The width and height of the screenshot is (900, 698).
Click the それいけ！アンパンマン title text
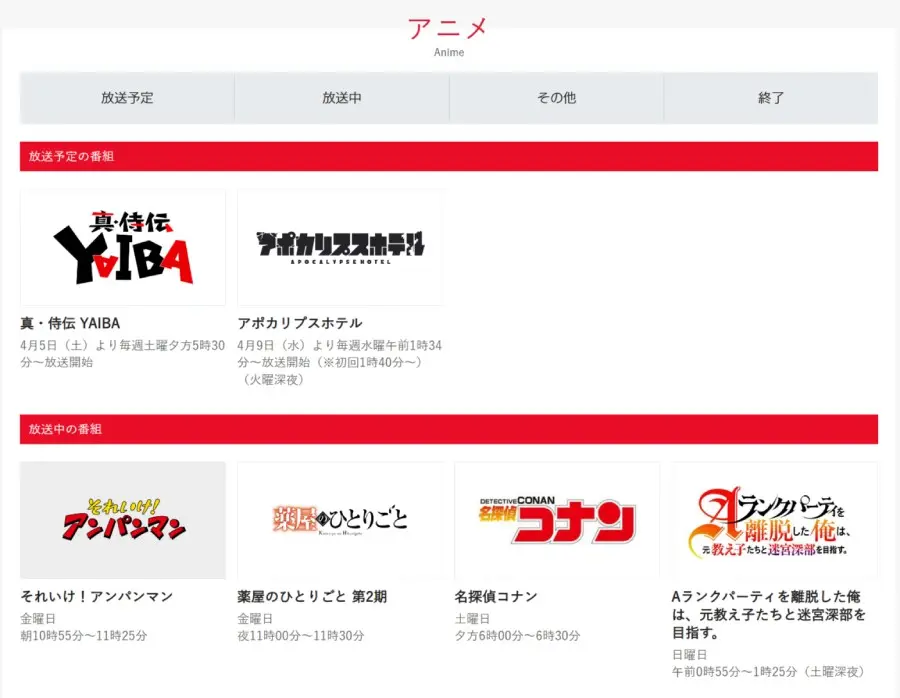[x=96, y=596]
